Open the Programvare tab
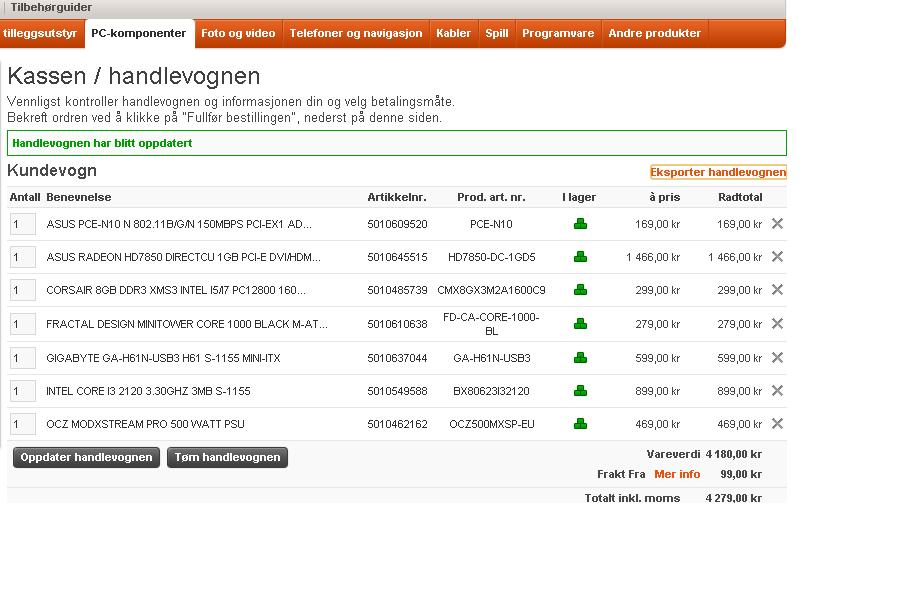This screenshot has height=591, width=924. (558, 34)
